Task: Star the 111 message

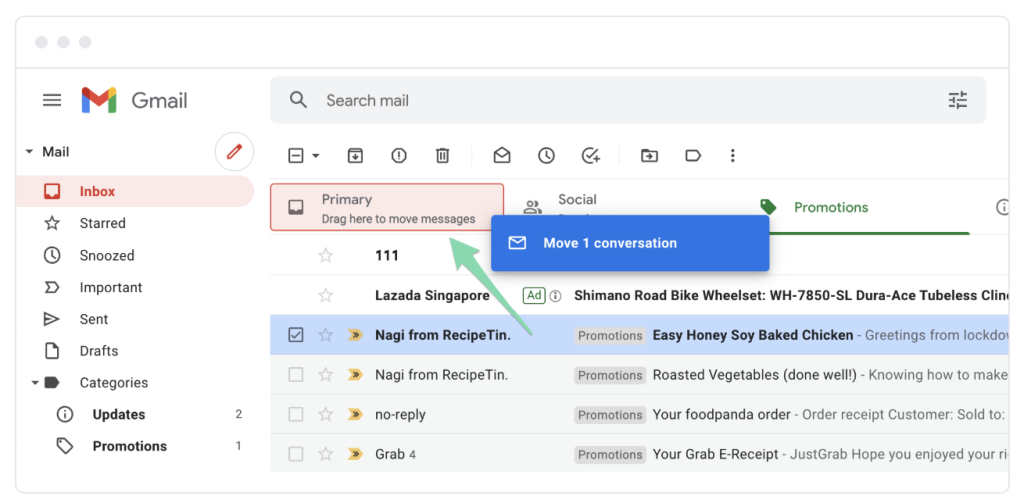Action: click(325, 255)
